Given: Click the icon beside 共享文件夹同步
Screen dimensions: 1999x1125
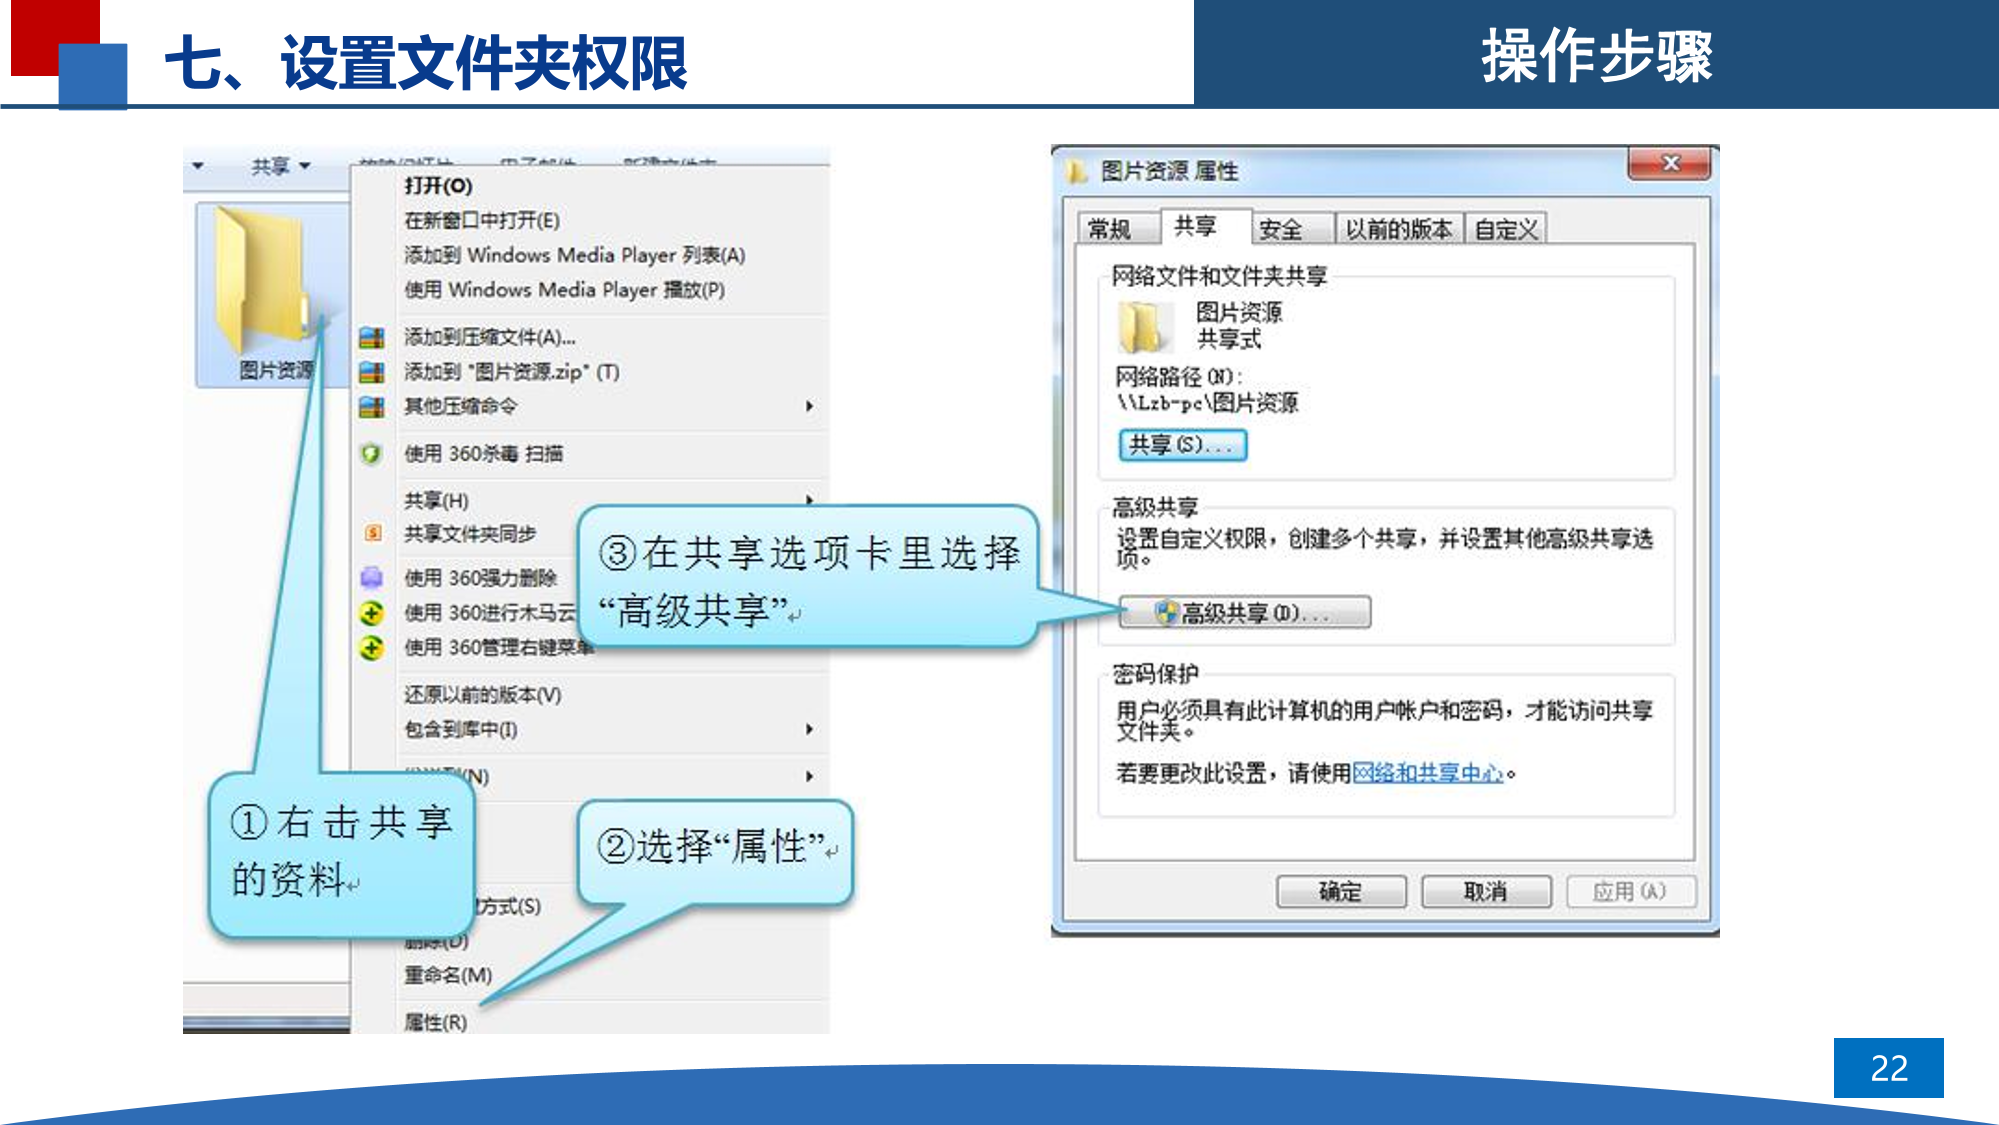Looking at the screenshot, I should [x=372, y=534].
